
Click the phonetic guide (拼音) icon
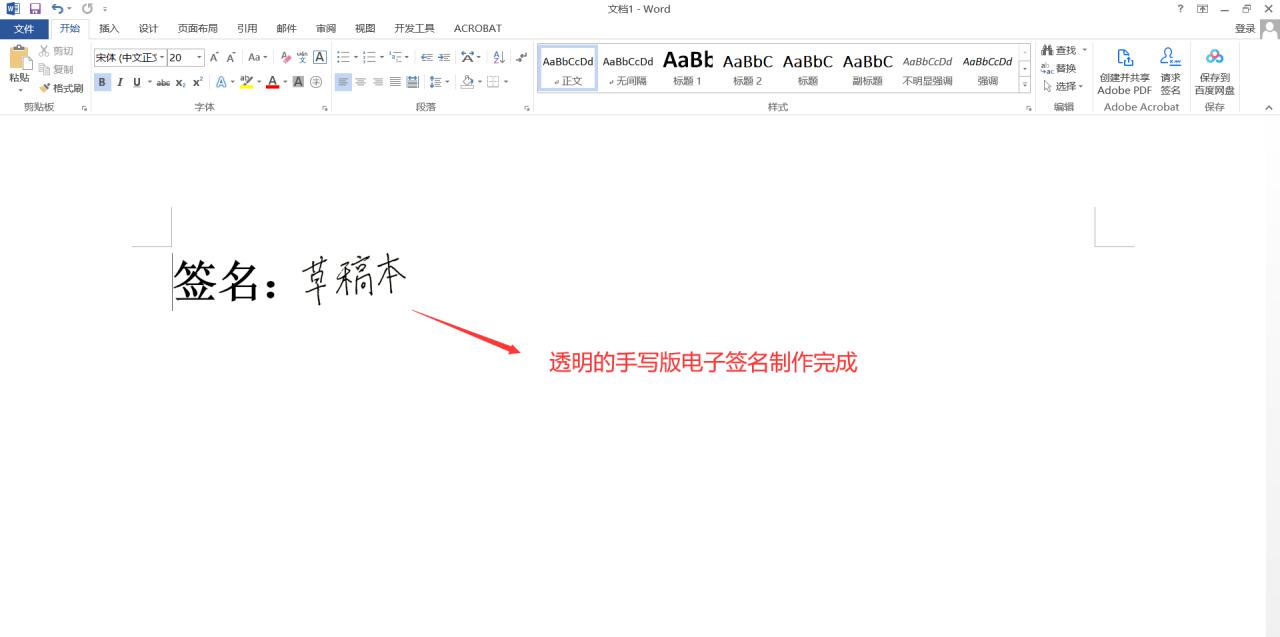303,57
